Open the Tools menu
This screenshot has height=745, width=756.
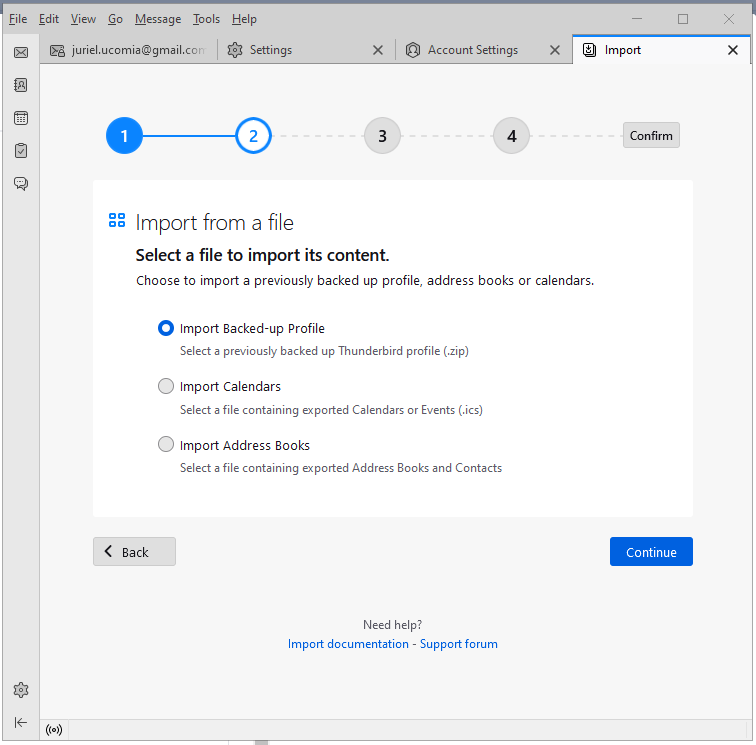206,19
